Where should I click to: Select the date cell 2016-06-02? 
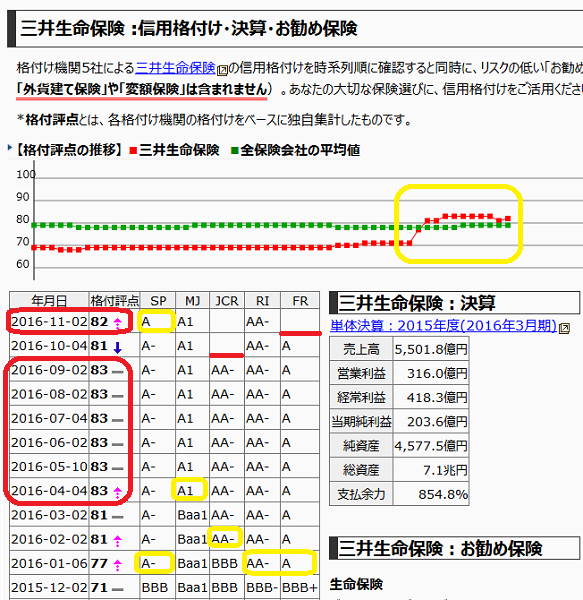pos(49,443)
